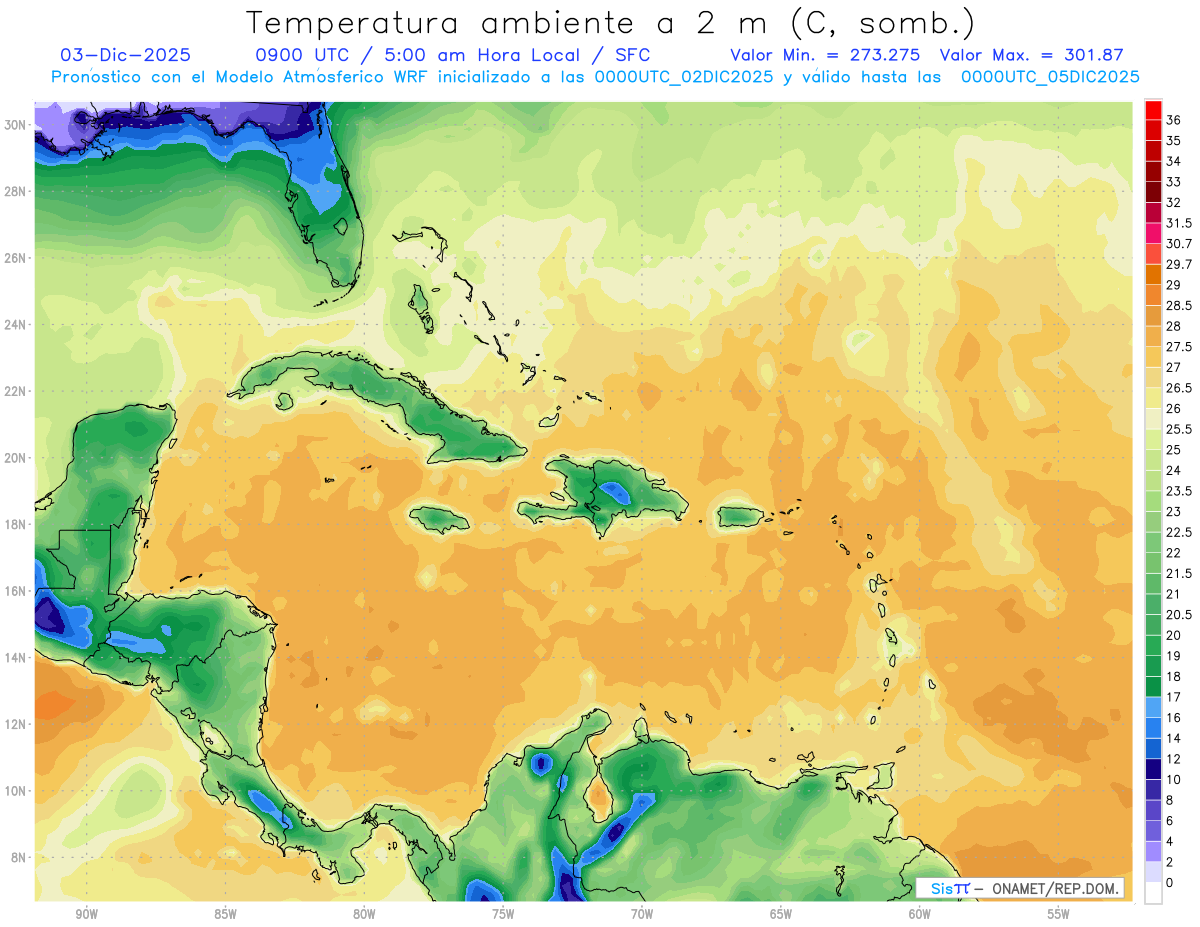The width and height of the screenshot is (1200, 927).
Task: Click the longitude label '80W'
Action: click(x=364, y=914)
